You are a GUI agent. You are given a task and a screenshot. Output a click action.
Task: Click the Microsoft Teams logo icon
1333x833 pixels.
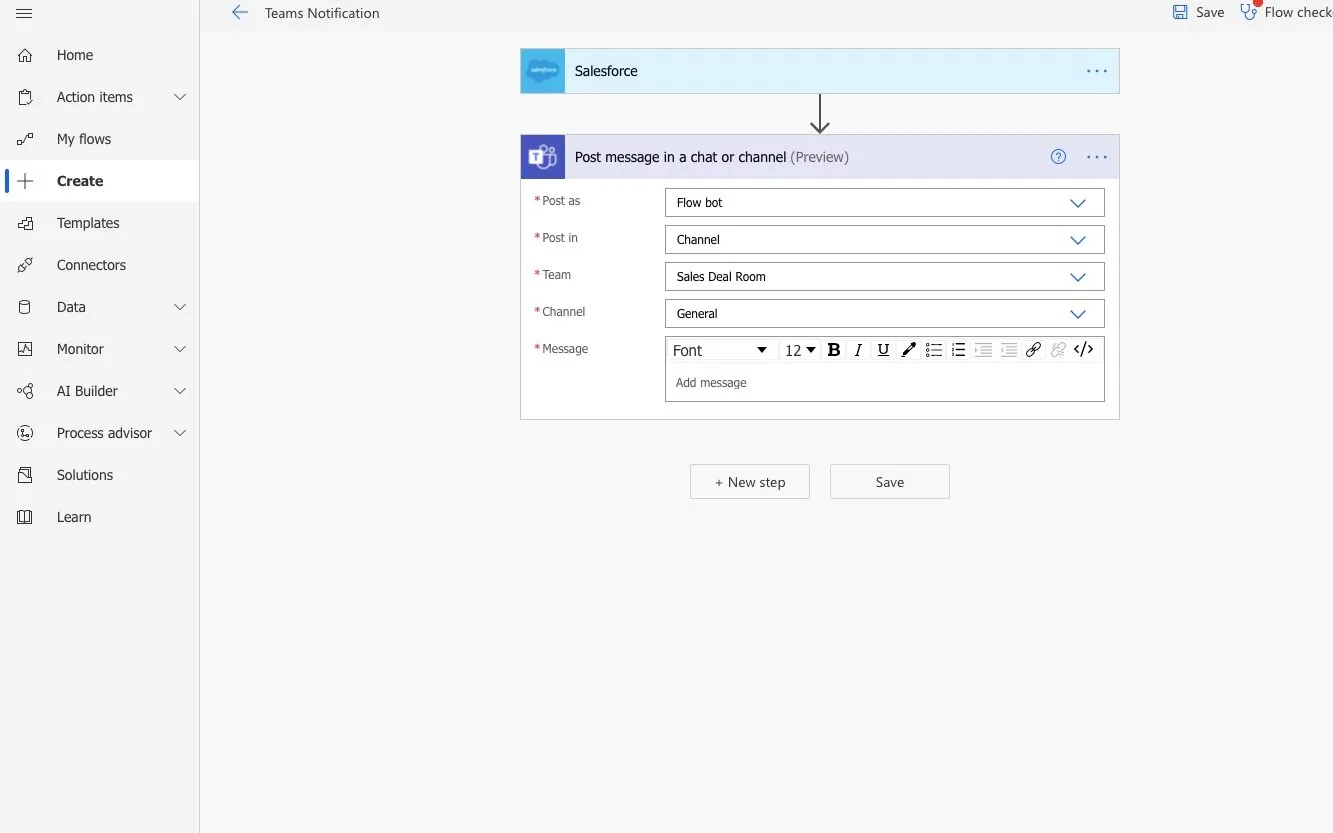pyautogui.click(x=543, y=157)
